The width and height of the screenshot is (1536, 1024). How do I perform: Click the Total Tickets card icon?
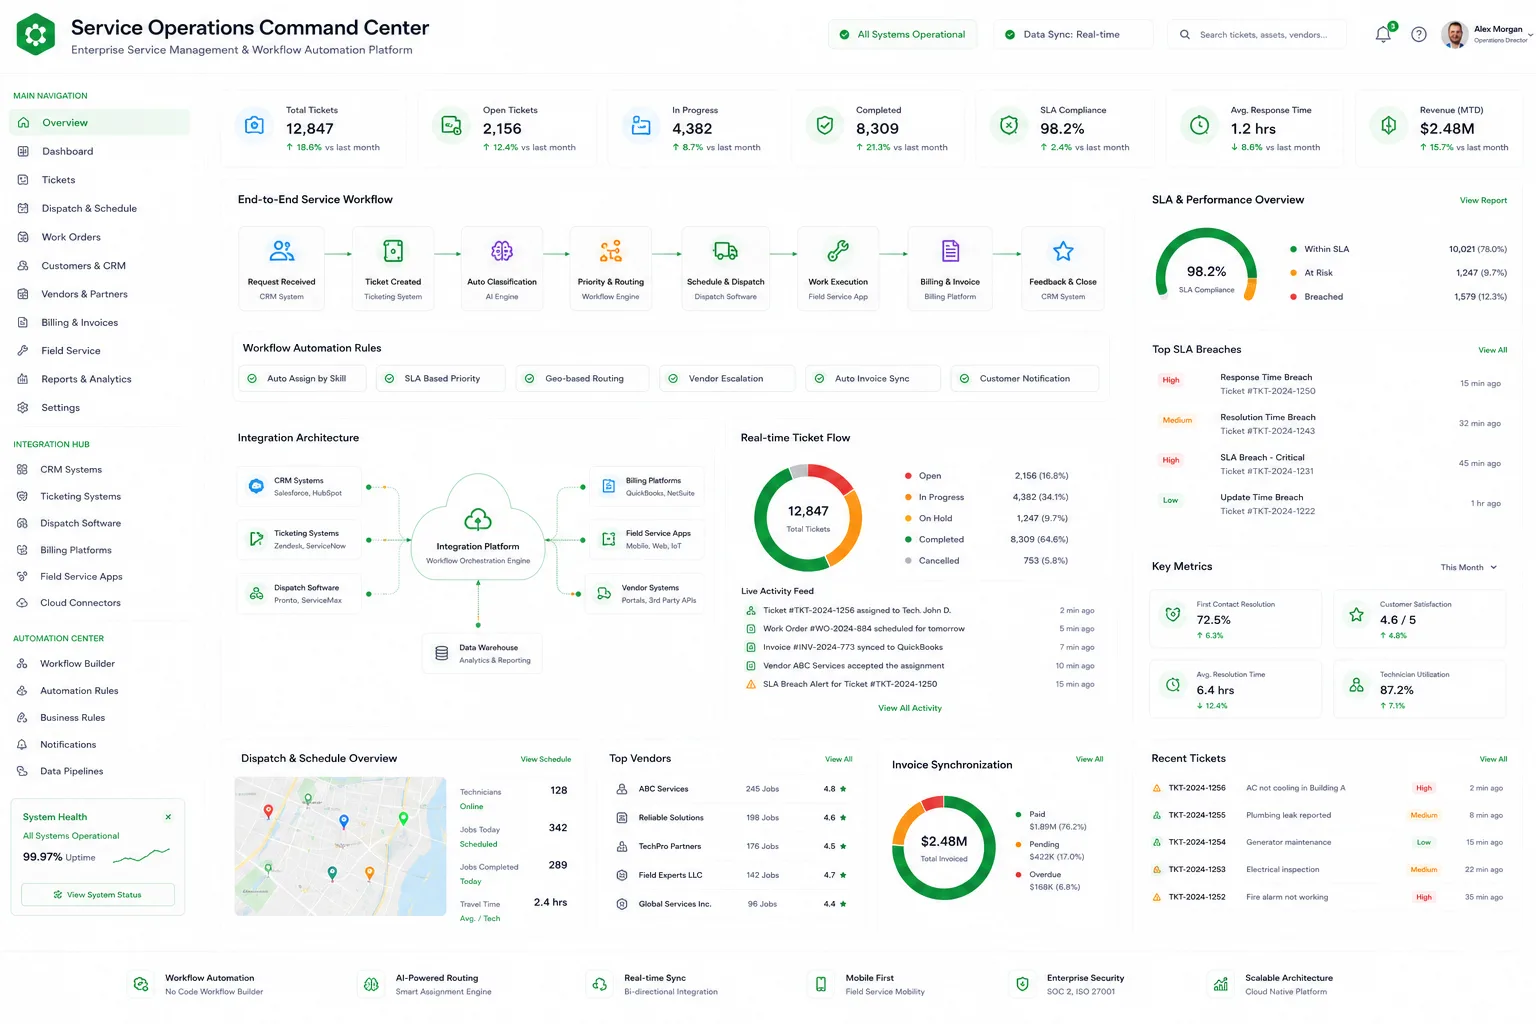point(255,125)
